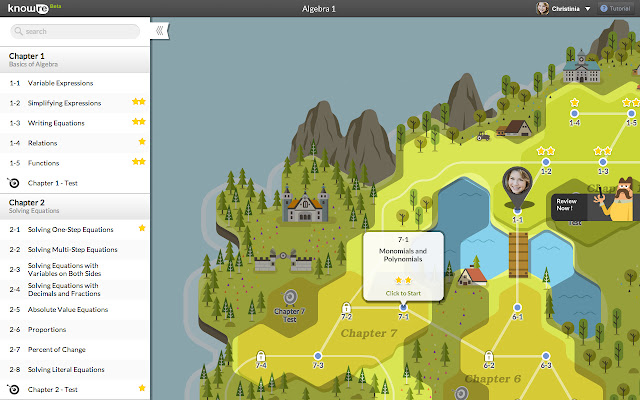The width and height of the screenshot is (640, 400).
Task: Focus the search input field
Action: tap(75, 31)
